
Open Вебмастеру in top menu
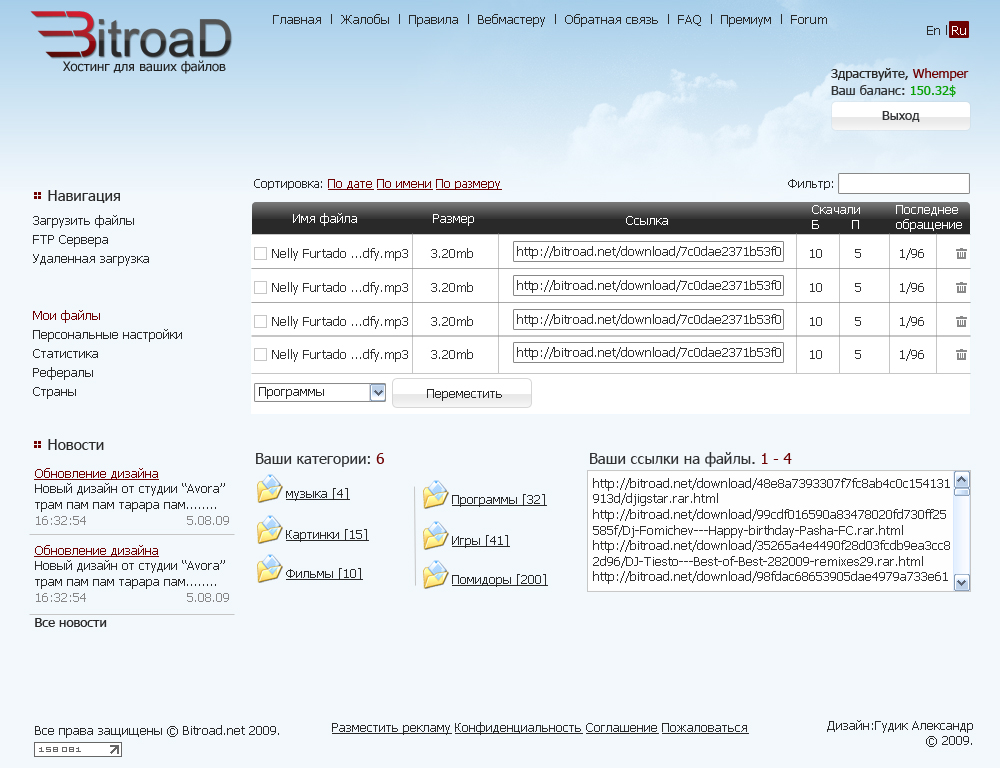tap(511, 20)
